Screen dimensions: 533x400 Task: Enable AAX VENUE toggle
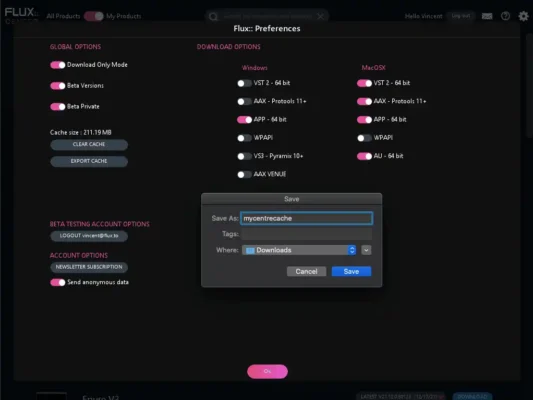click(x=244, y=175)
